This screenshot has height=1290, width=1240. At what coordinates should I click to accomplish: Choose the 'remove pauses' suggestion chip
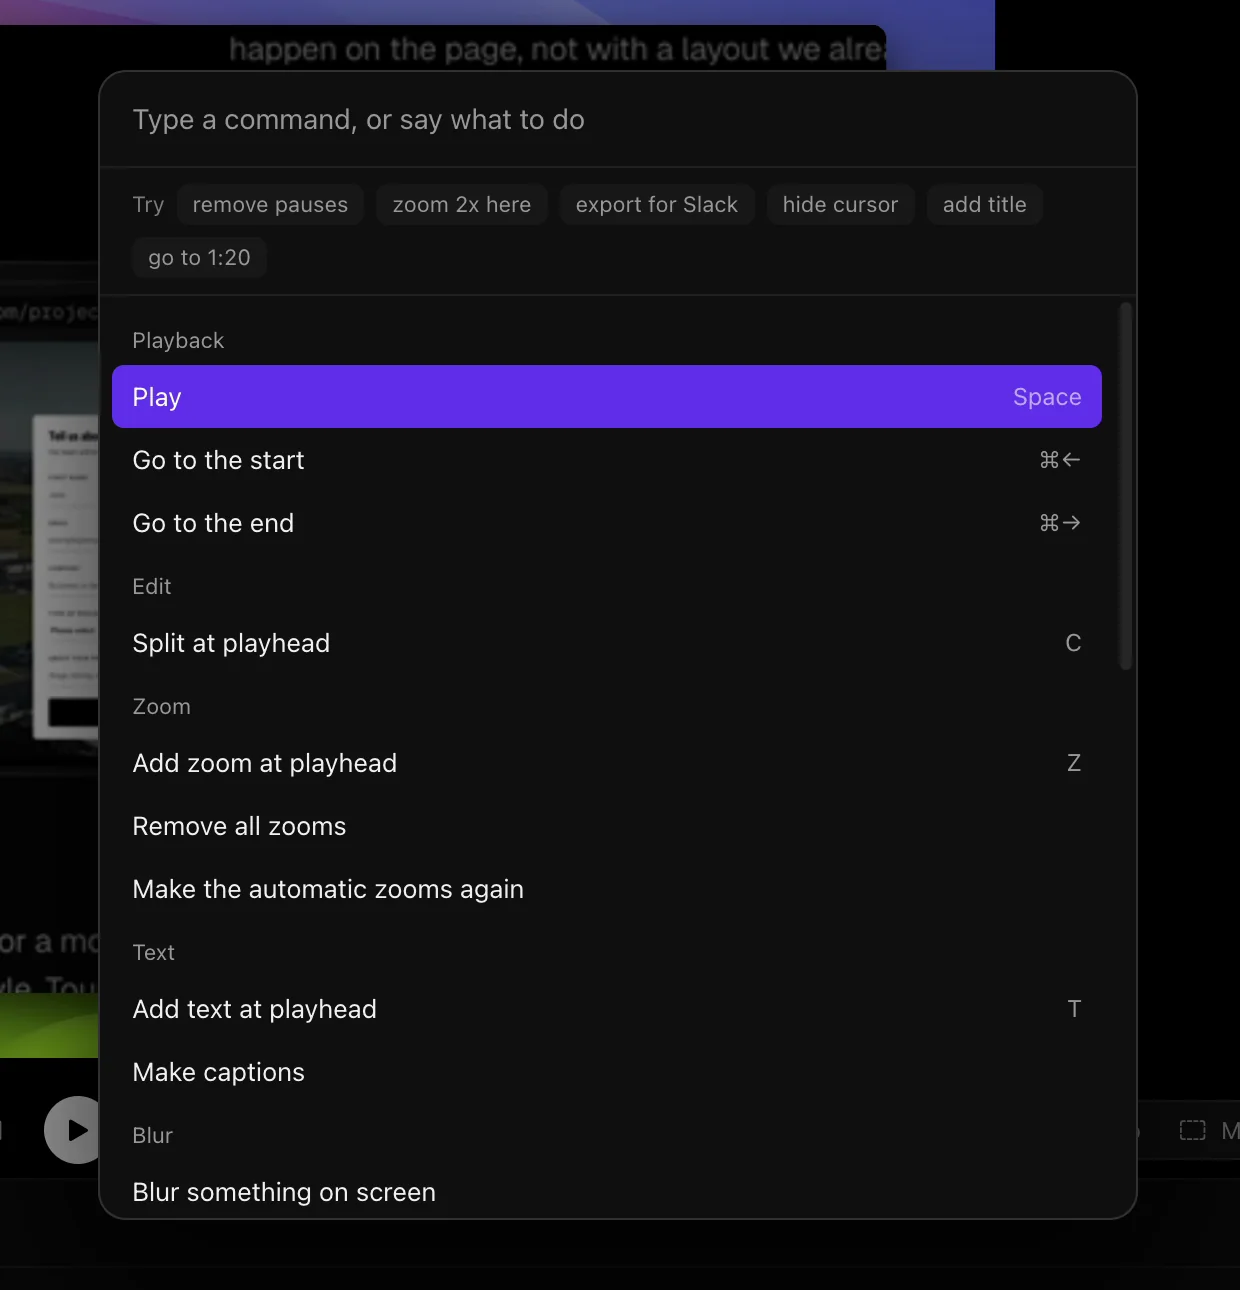pos(270,205)
